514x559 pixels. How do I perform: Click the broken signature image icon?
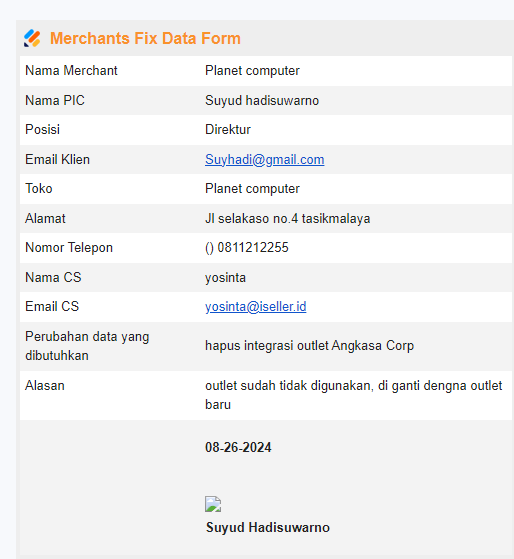pos(213,504)
